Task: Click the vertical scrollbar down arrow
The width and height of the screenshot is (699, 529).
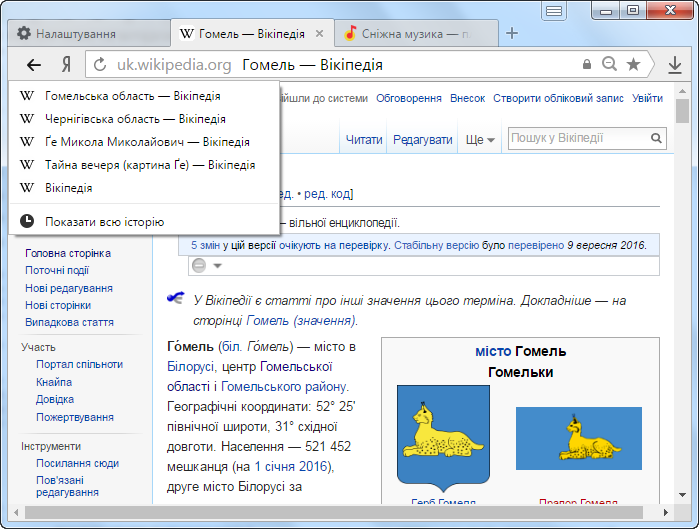Action: (x=682, y=495)
